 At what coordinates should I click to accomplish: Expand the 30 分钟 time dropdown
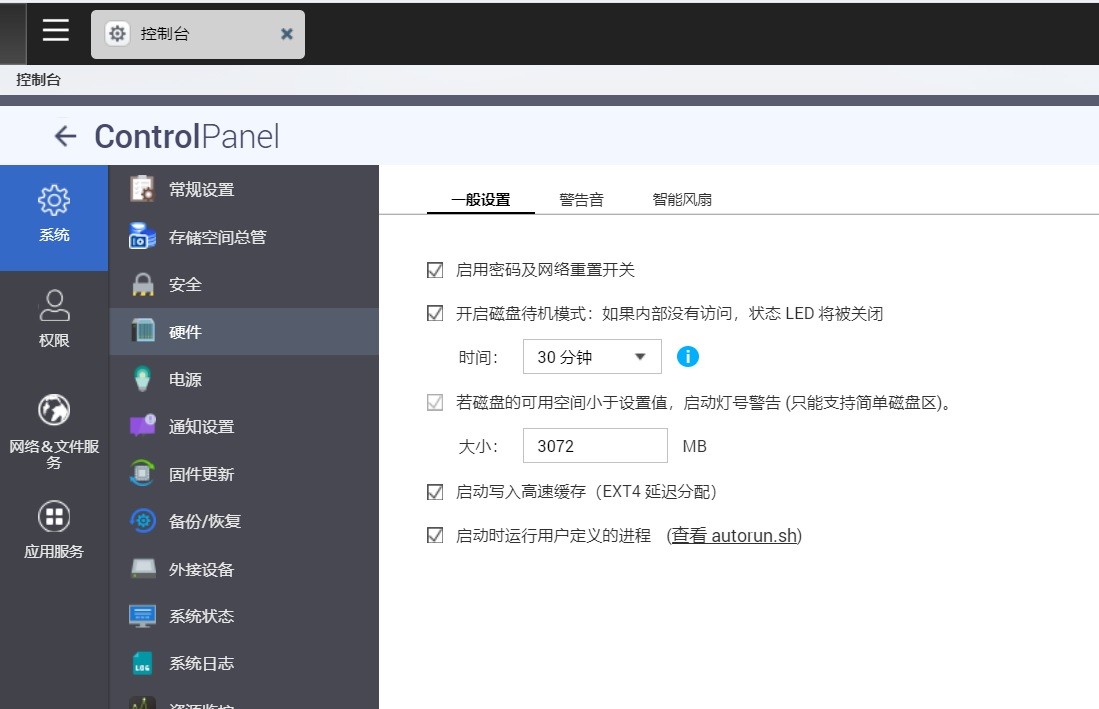(x=591, y=357)
